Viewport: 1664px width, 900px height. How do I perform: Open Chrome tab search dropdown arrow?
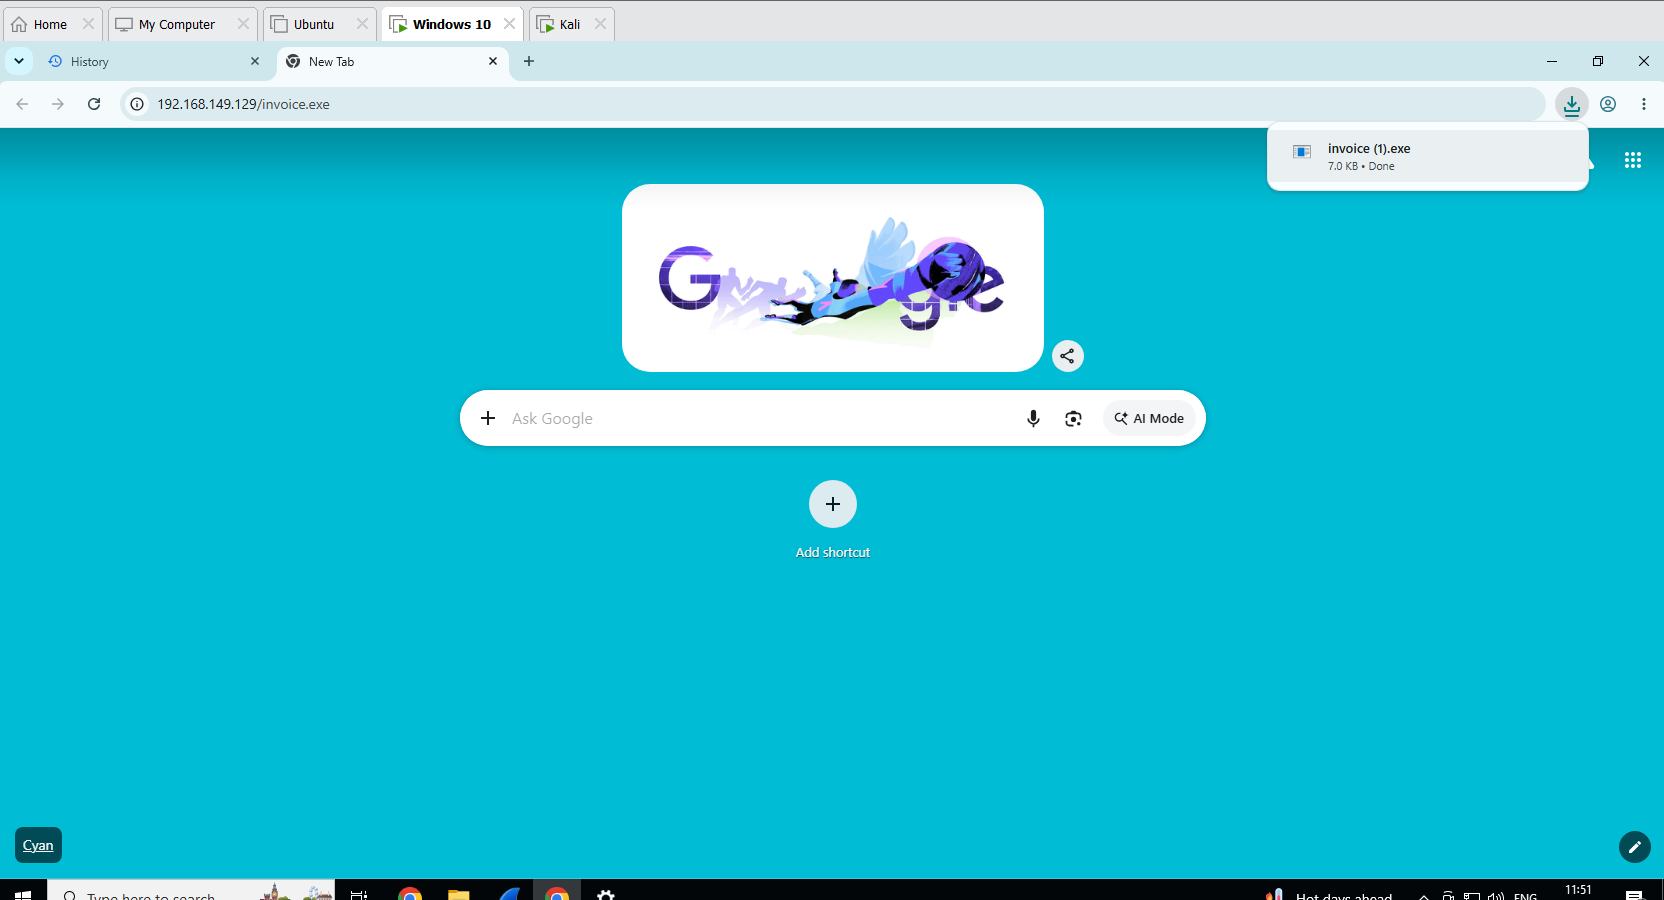pyautogui.click(x=19, y=61)
